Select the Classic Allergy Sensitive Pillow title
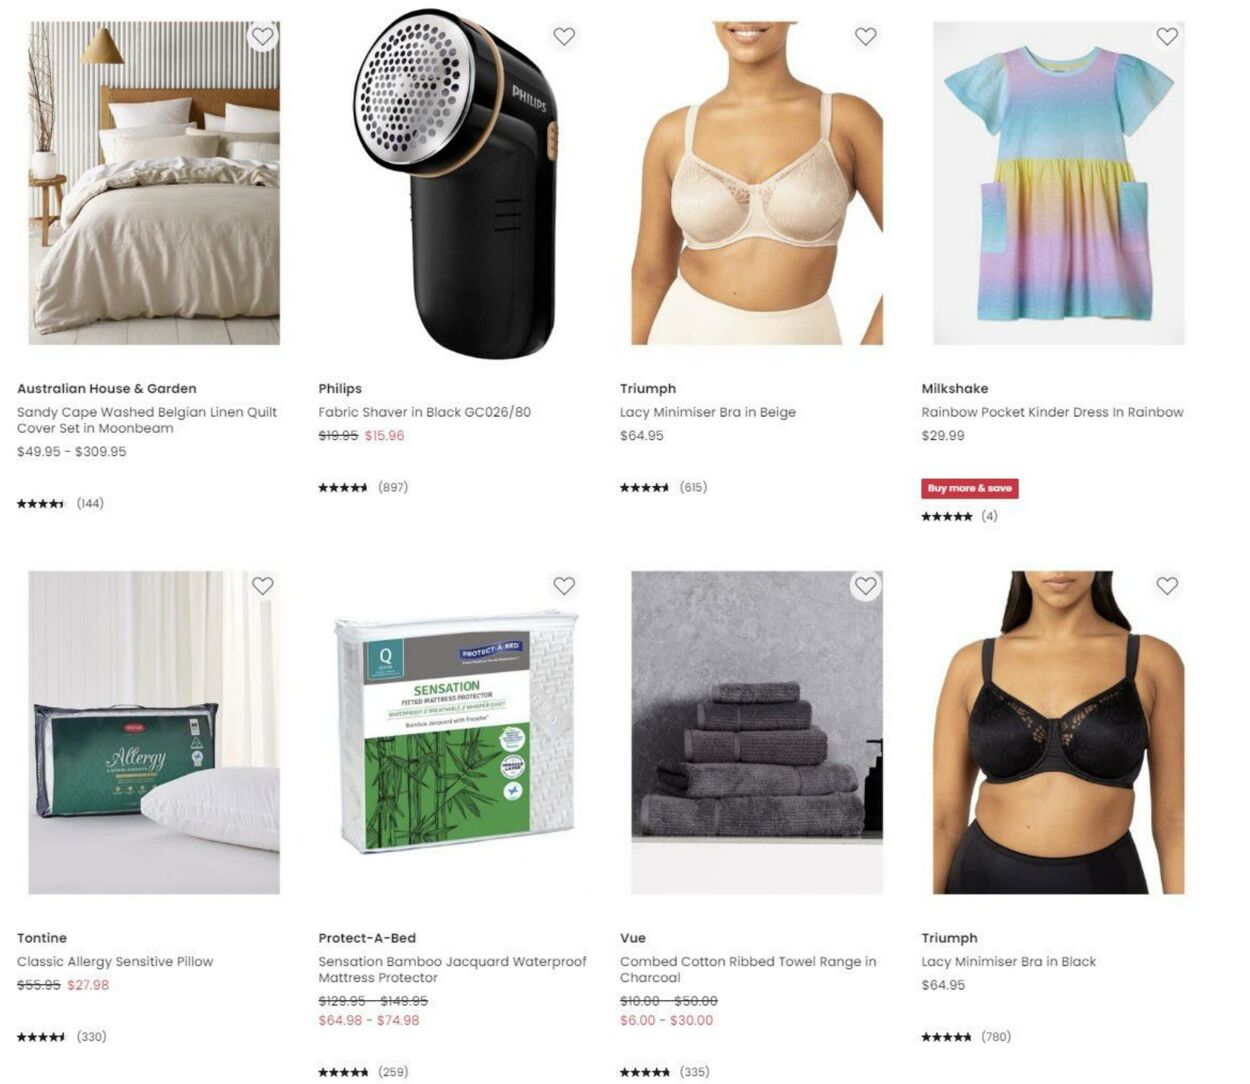Image resolution: width=1250 pixels, height=1084 pixels. (x=115, y=962)
